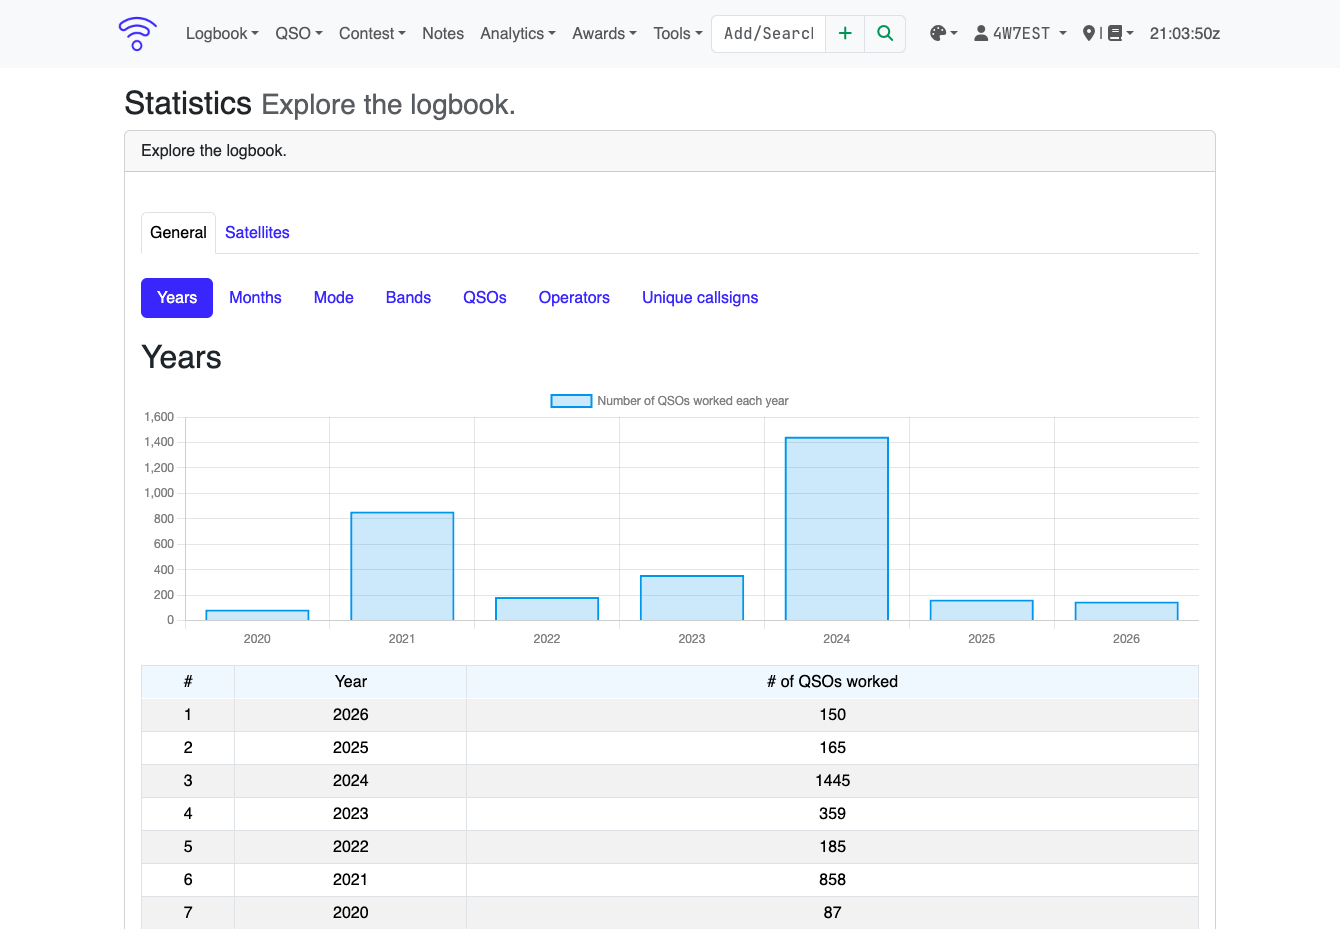Image resolution: width=1340 pixels, height=929 pixels.
Task: Click the 2025 bar in the chart
Action: 982,610
